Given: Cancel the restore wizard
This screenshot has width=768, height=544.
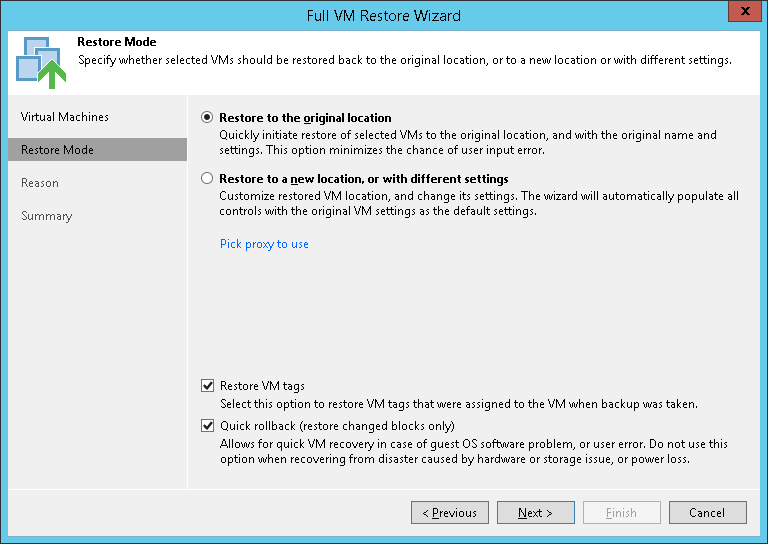Looking at the screenshot, I should 707,513.
